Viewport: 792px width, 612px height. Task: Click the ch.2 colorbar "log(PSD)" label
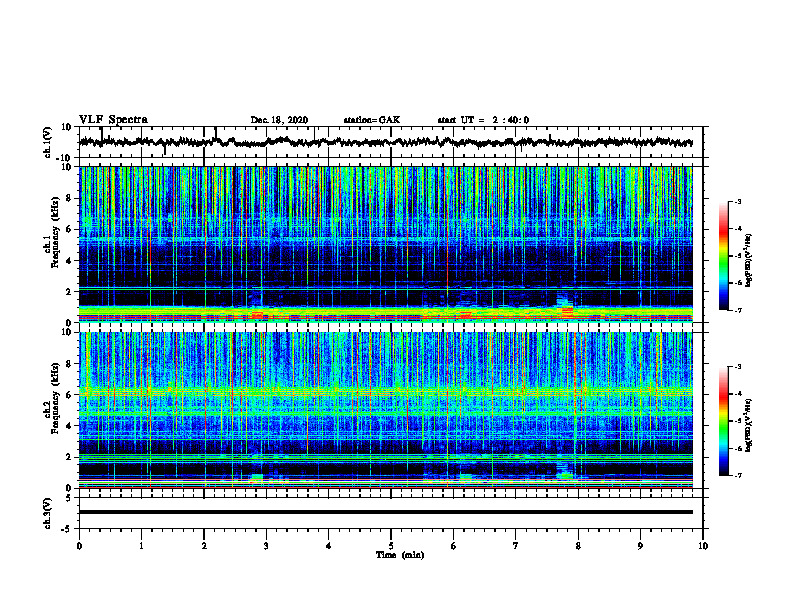[x=749, y=425]
